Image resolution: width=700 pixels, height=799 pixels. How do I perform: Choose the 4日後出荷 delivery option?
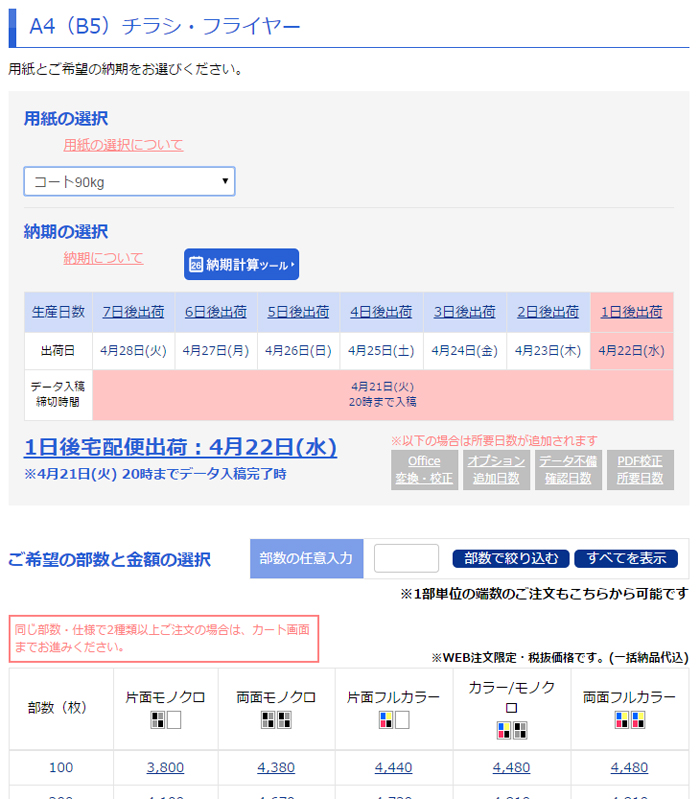point(381,312)
